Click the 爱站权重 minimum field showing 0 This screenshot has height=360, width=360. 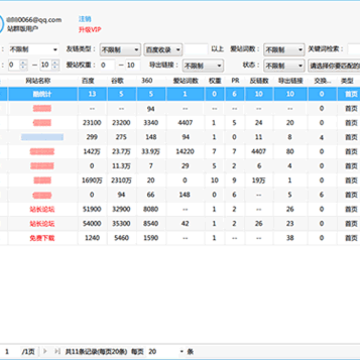click(107, 65)
